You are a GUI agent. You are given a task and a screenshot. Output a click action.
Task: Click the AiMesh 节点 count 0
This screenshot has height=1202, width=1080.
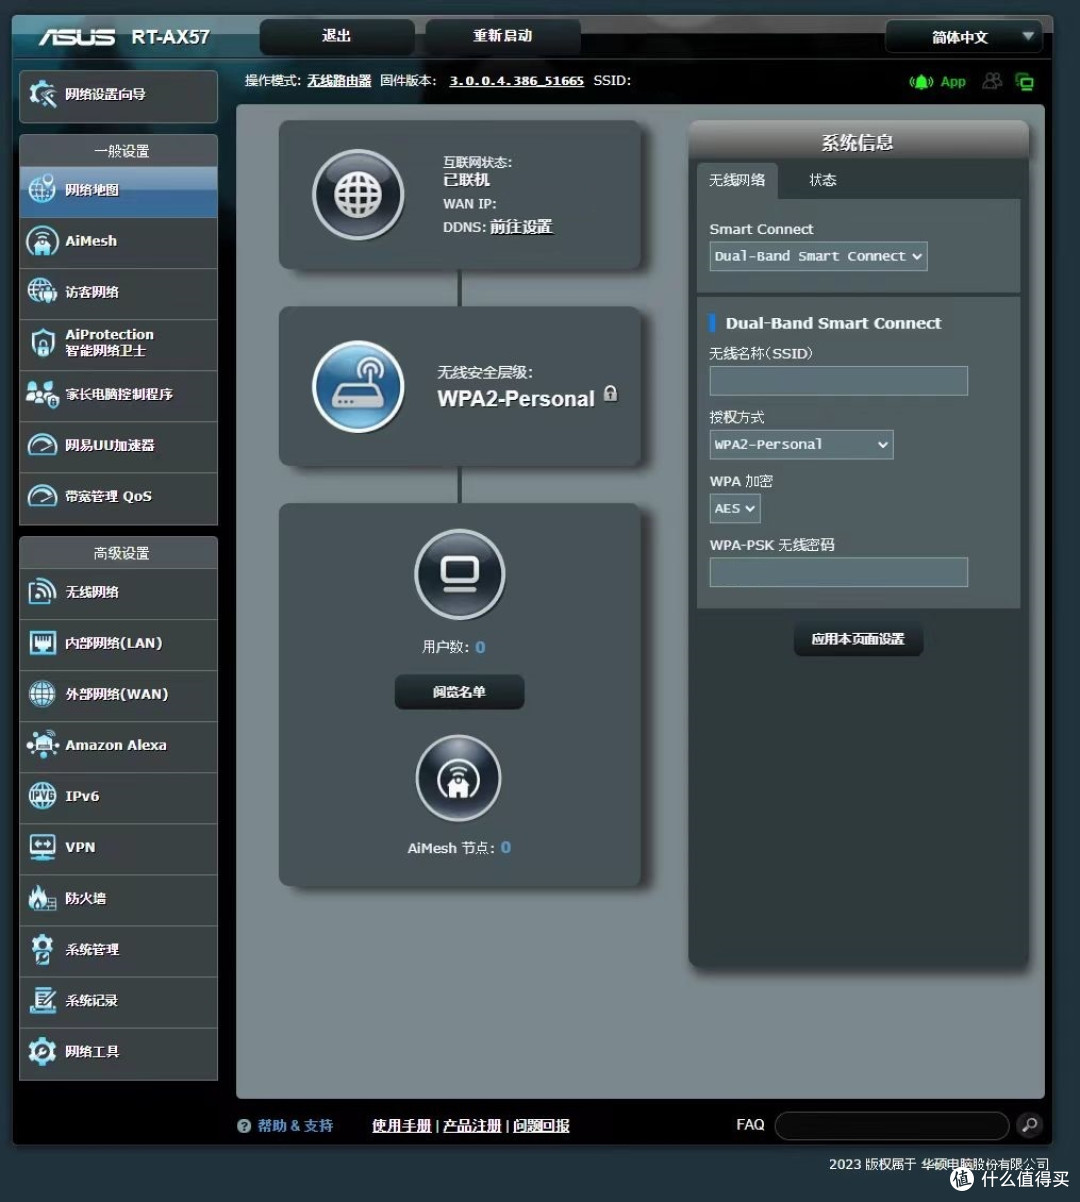click(x=506, y=848)
